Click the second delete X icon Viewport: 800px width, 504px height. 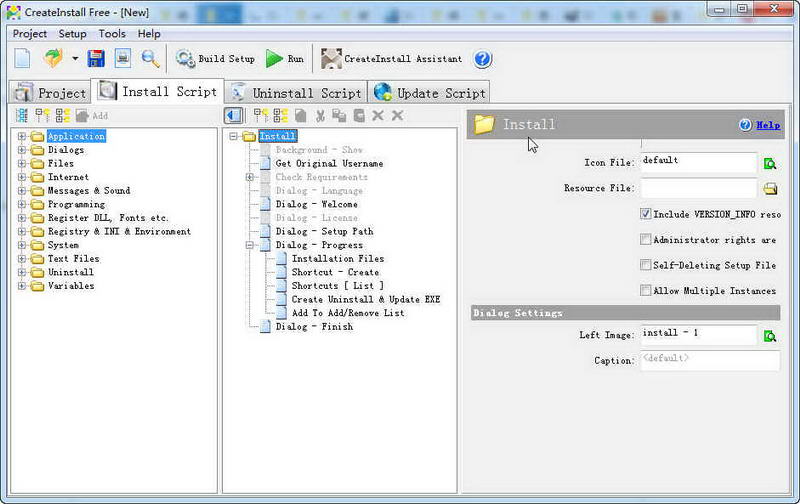397,116
